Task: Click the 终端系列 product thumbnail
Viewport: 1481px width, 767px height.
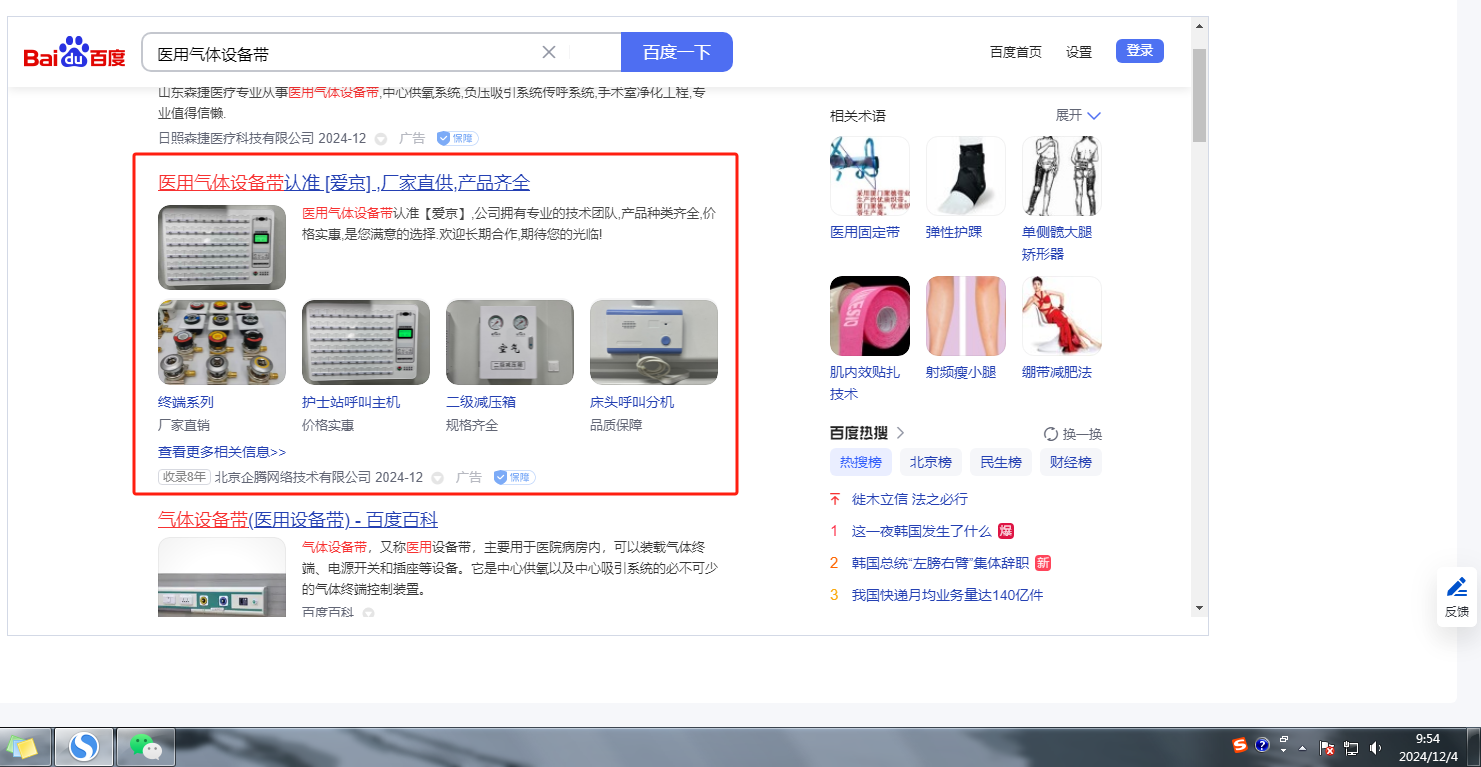Action: coord(222,342)
